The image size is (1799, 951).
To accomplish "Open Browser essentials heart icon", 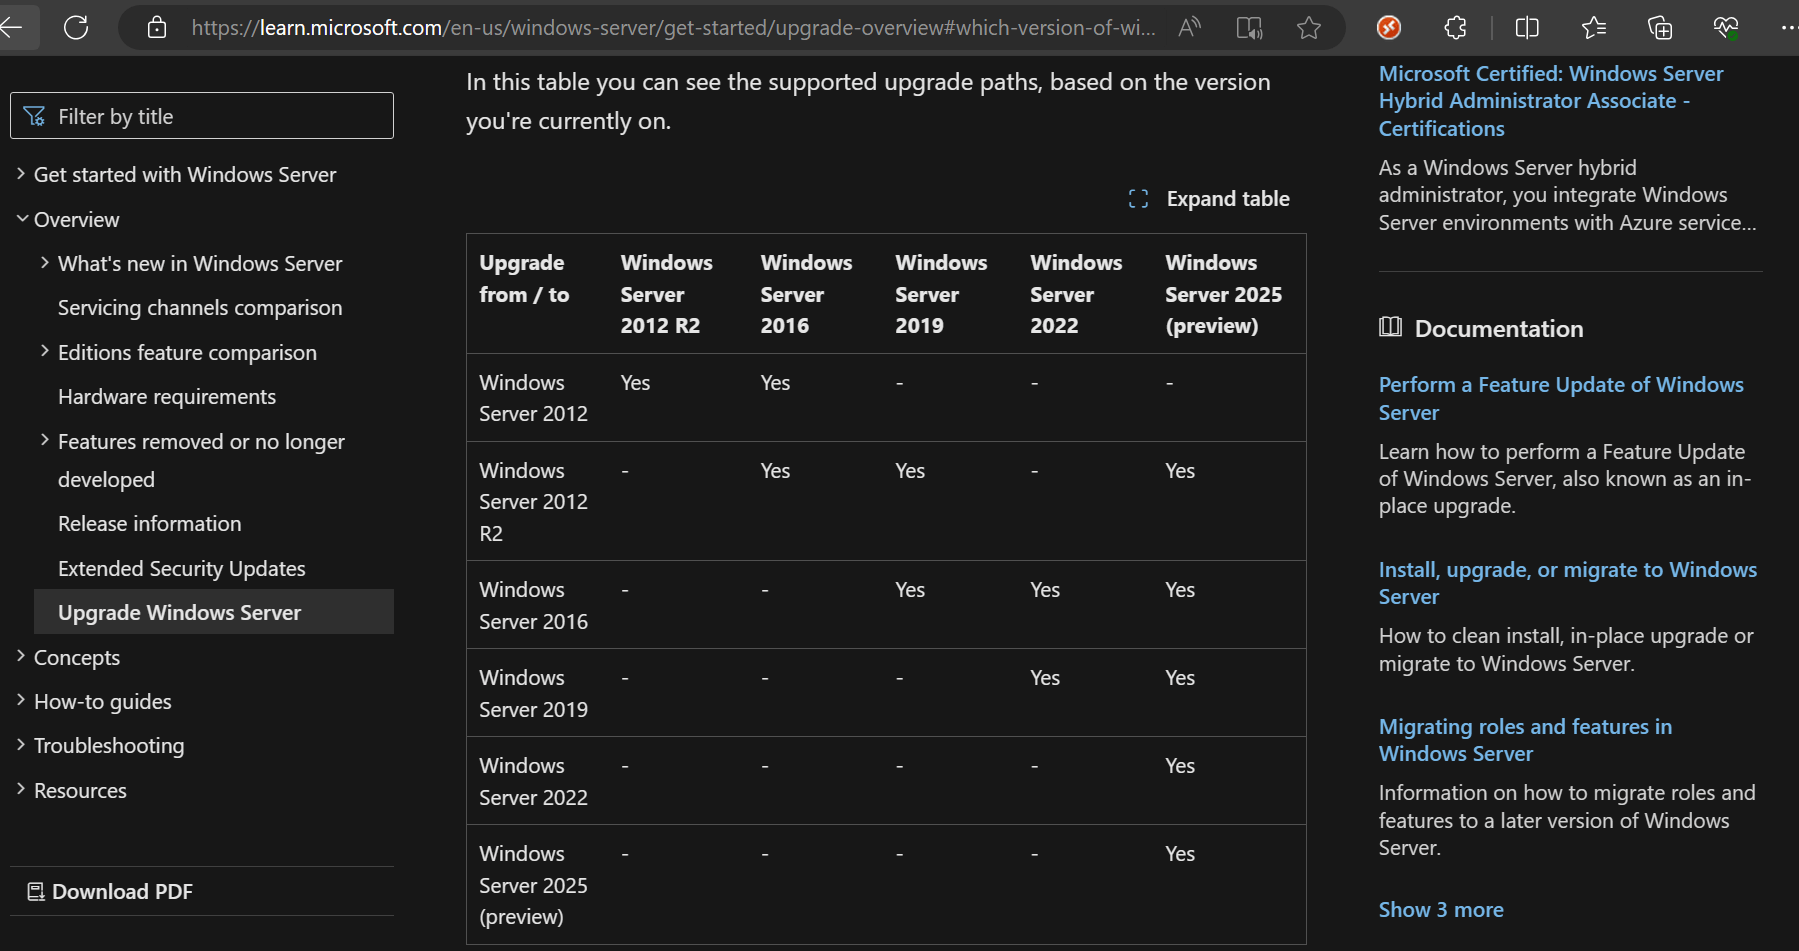I will pos(1725,28).
